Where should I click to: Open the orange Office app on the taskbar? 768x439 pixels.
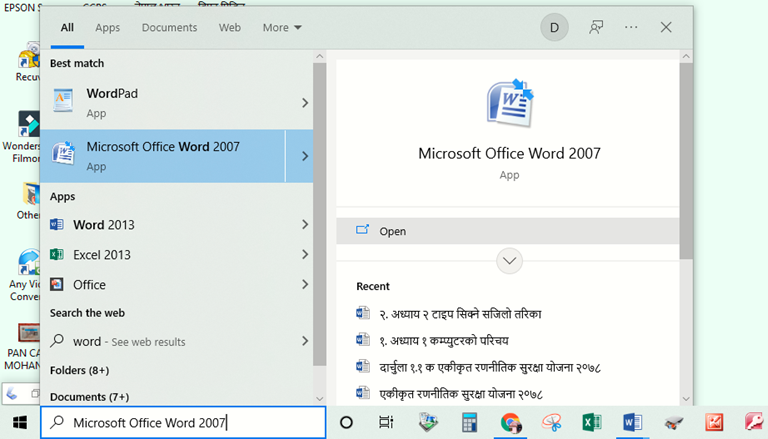click(714, 422)
